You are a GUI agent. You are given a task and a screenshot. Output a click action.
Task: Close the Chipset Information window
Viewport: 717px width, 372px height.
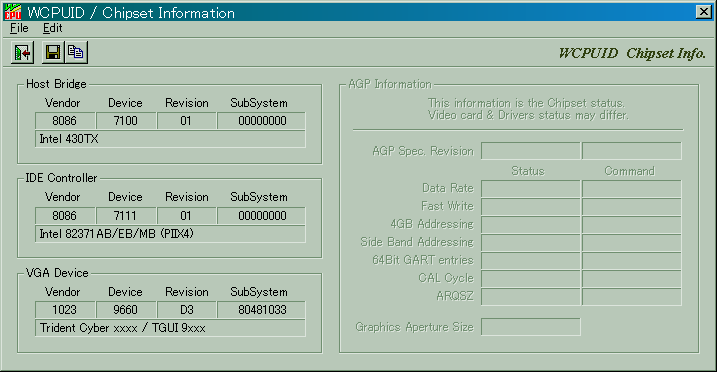[704, 12]
